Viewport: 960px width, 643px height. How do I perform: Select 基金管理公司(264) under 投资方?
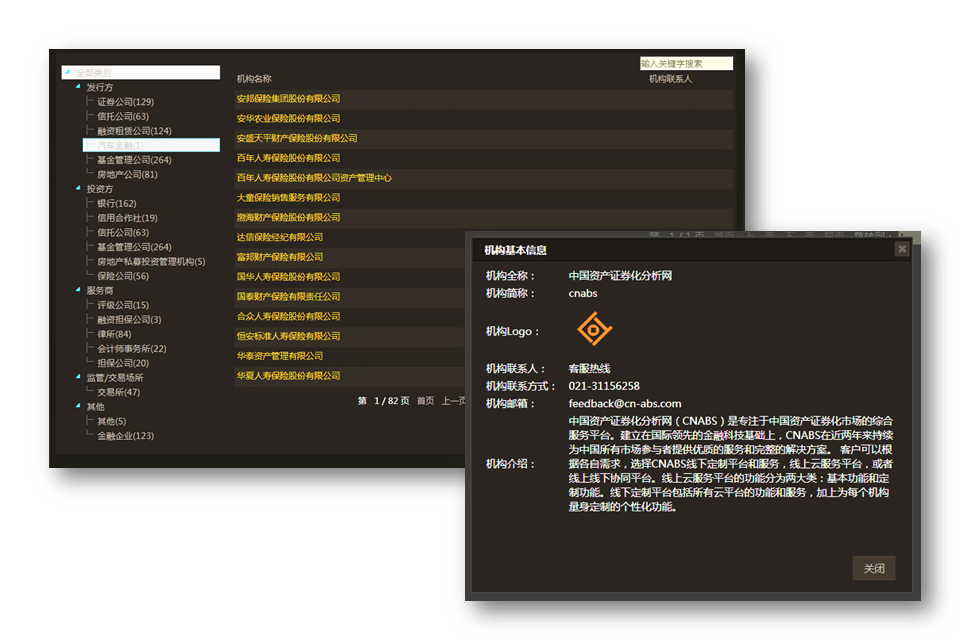pos(134,247)
